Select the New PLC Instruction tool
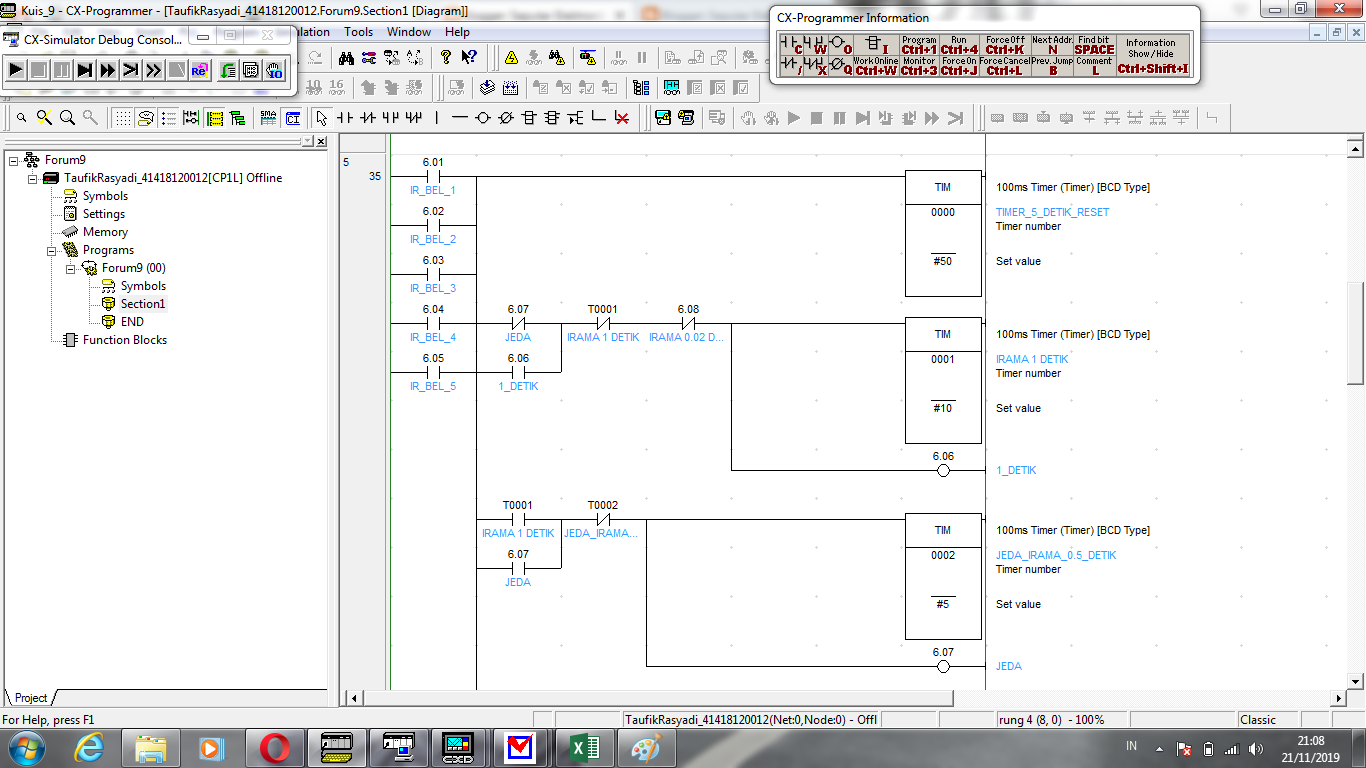 (x=531, y=117)
